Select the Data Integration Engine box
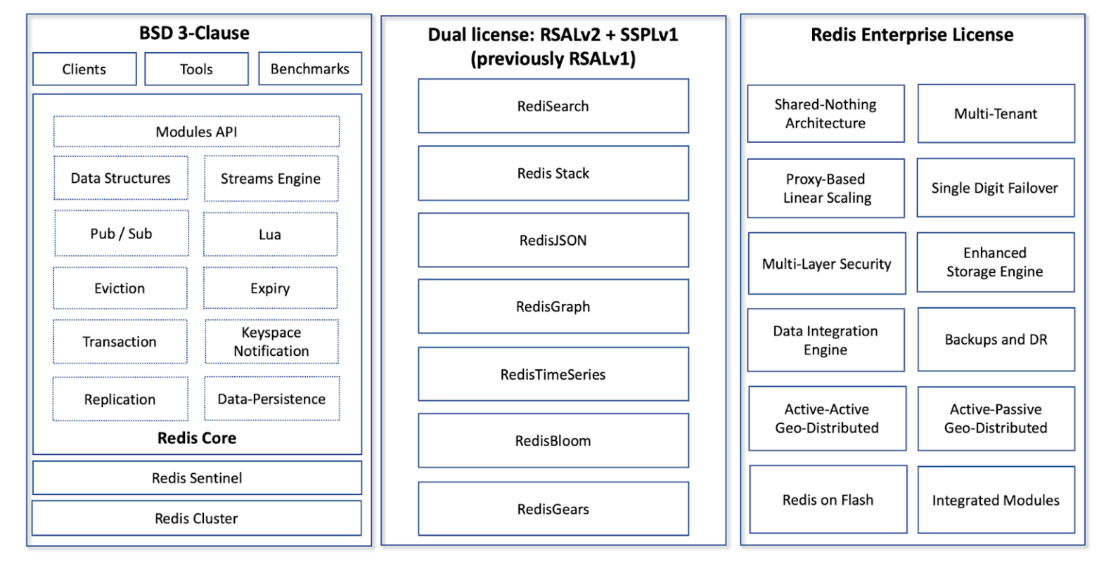 (x=826, y=340)
